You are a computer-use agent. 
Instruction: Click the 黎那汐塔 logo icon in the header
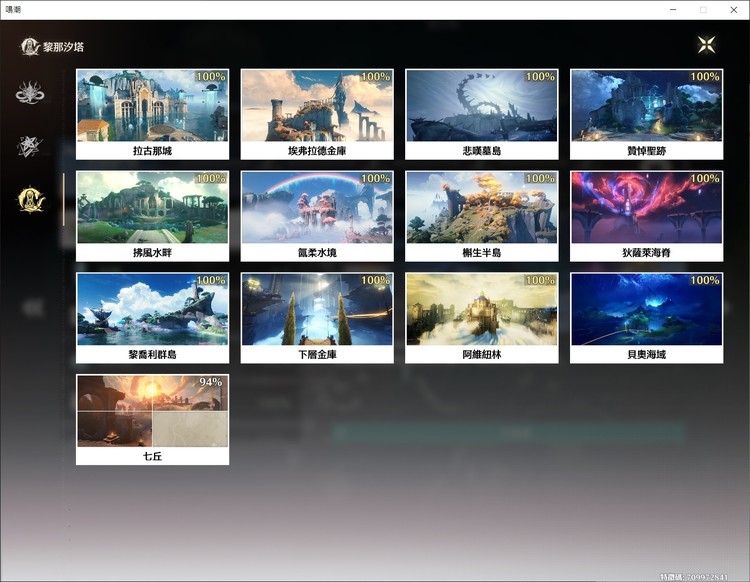point(30,47)
